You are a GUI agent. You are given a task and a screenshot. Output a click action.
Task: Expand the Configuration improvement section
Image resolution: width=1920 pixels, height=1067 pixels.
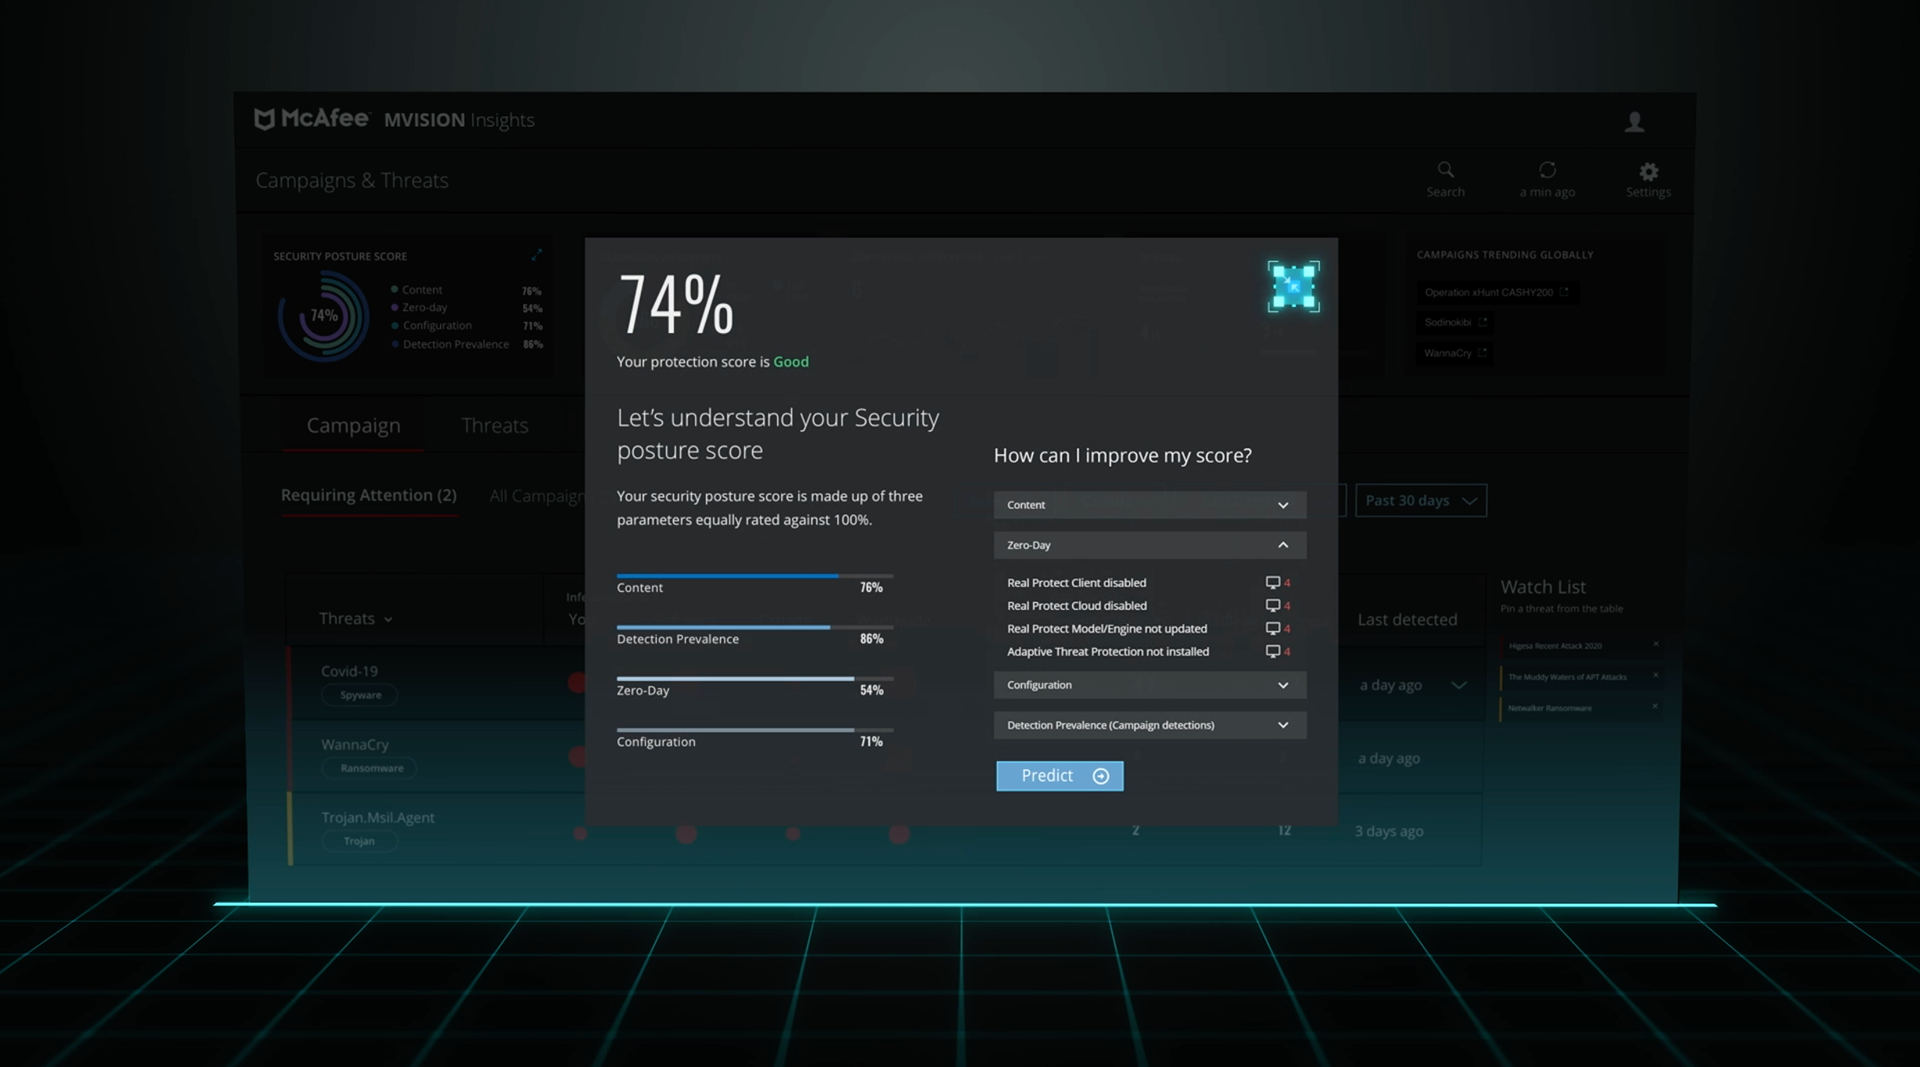[1149, 685]
